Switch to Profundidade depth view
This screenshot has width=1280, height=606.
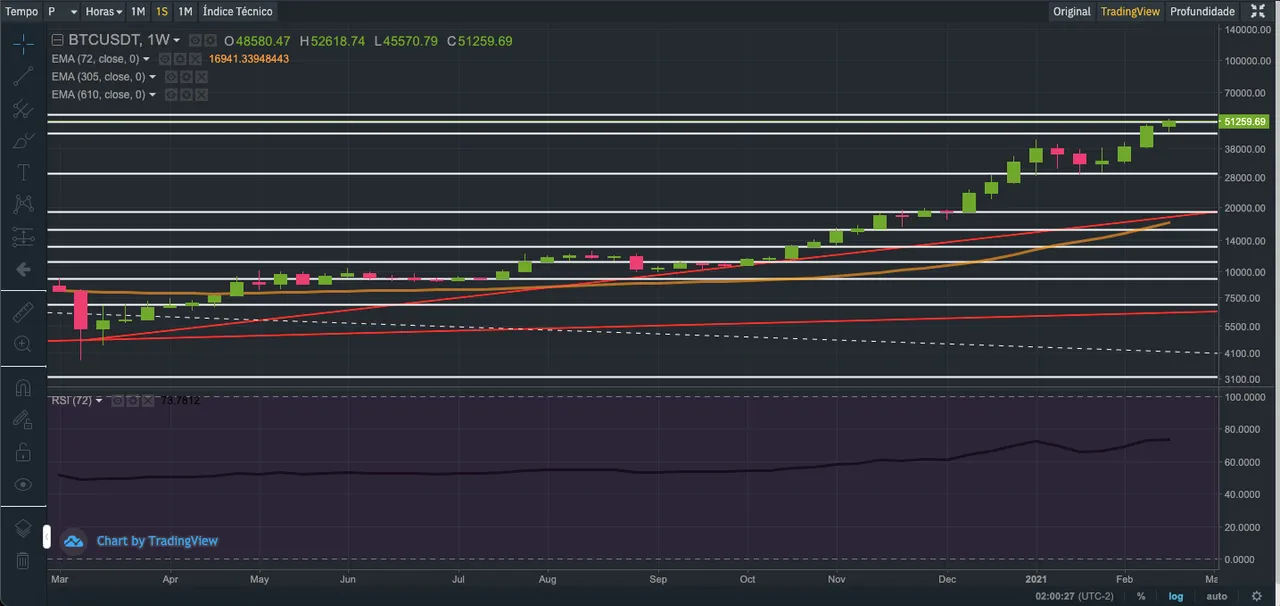(1203, 12)
